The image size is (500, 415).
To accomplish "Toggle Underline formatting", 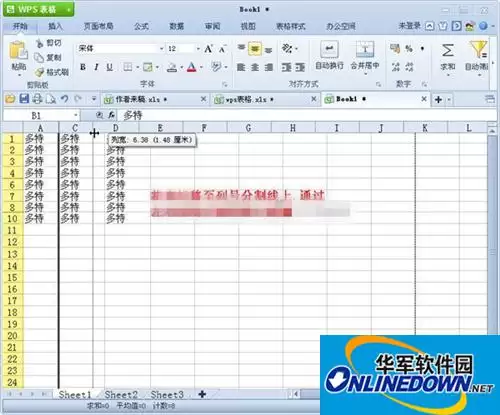I will [x=109, y=67].
